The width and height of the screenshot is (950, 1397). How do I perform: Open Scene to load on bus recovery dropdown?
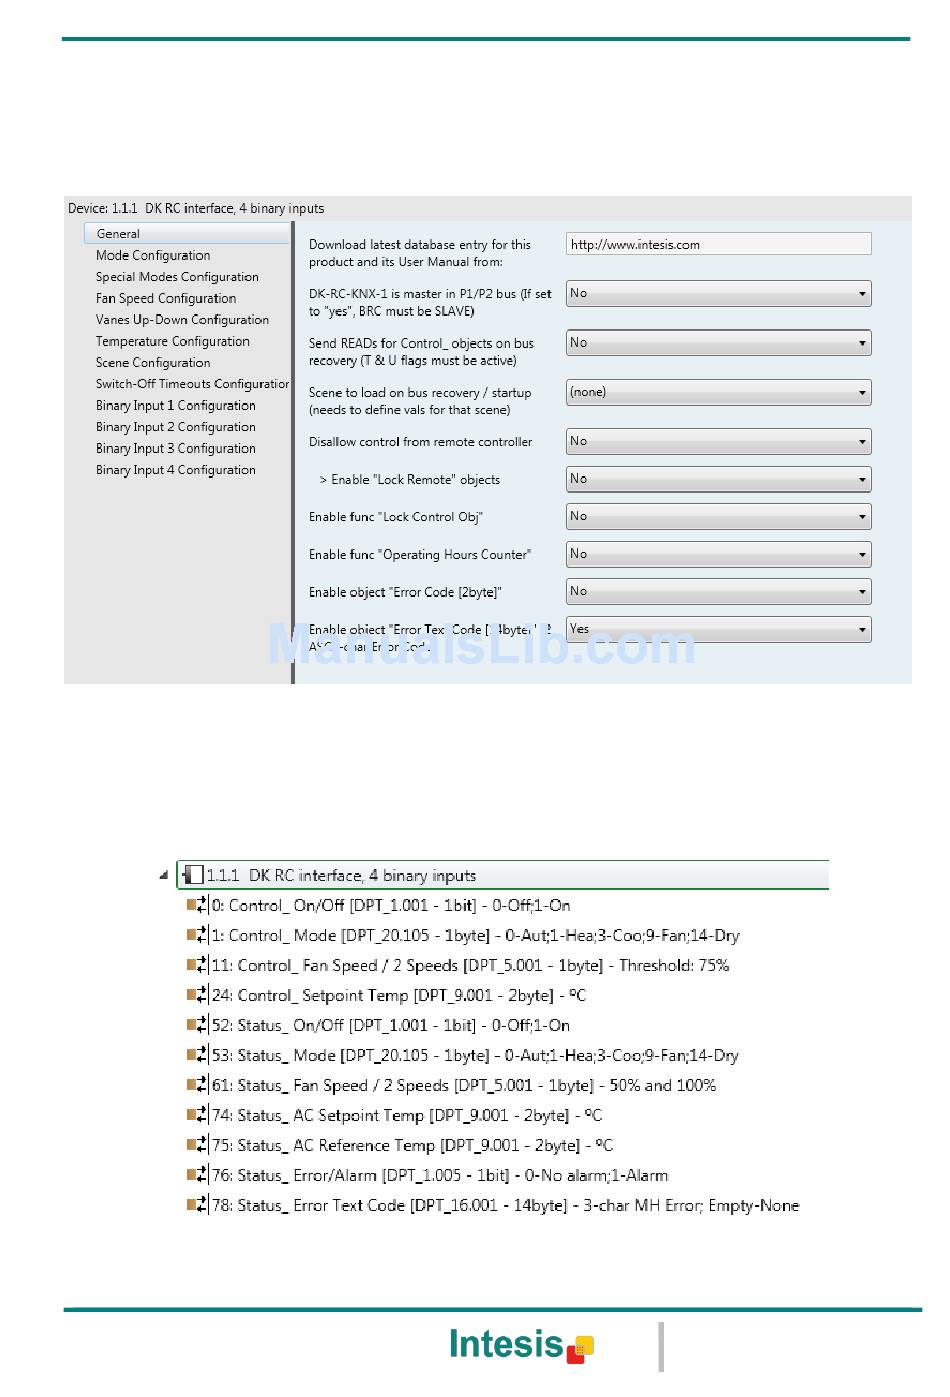pyautogui.click(x=718, y=392)
